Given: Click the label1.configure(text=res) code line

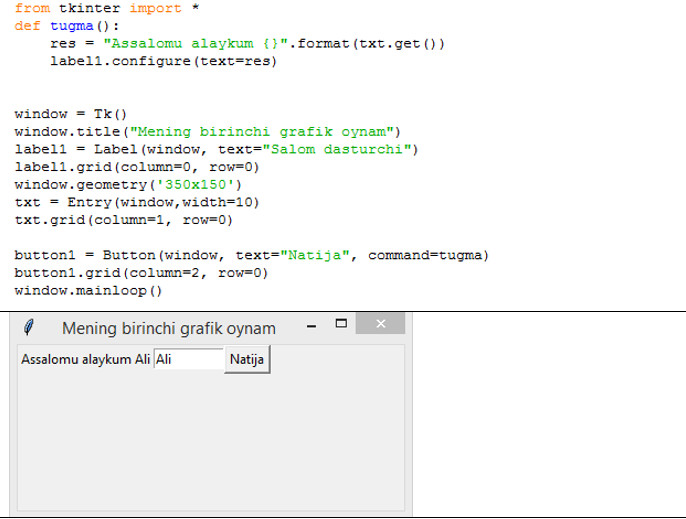Looking at the screenshot, I should (x=163, y=62).
